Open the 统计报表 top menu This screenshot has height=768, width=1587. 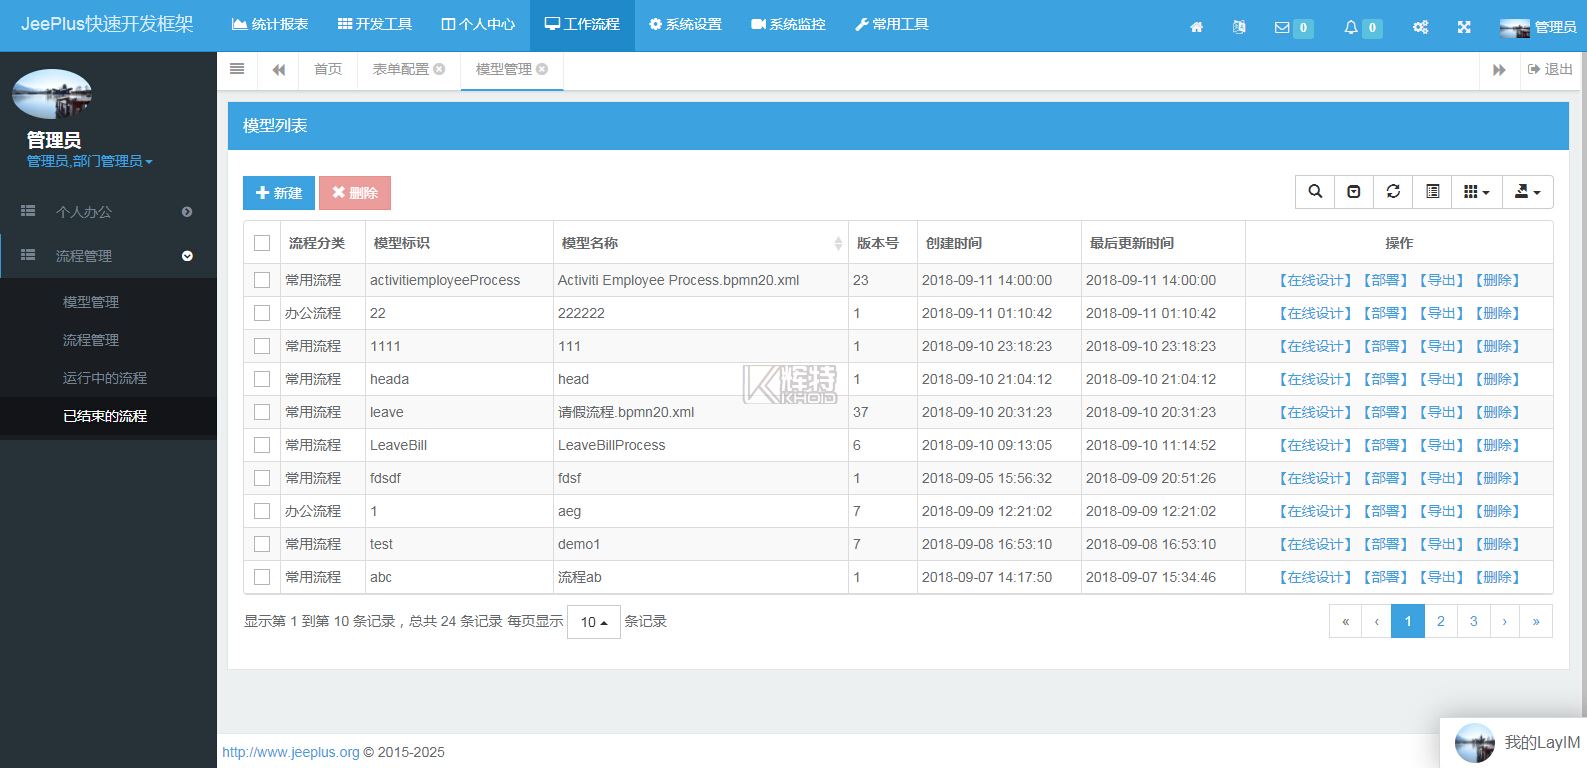click(x=270, y=24)
